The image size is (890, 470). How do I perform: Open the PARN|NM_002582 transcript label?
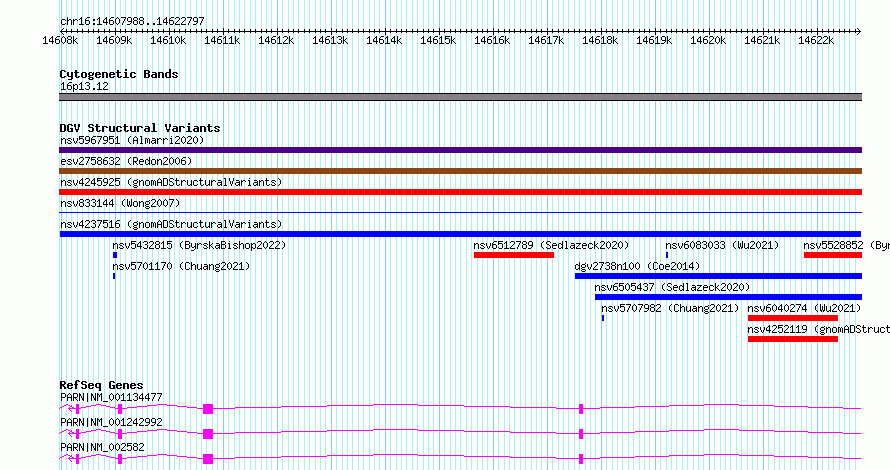pos(103,447)
